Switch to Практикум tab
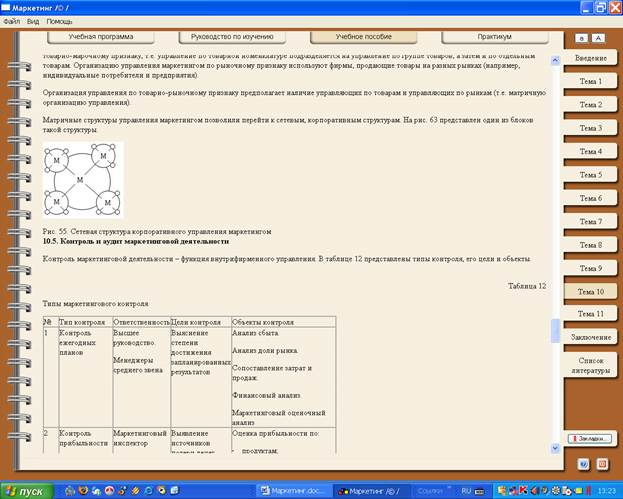Screen dimensions: 623x499 pos(495,37)
